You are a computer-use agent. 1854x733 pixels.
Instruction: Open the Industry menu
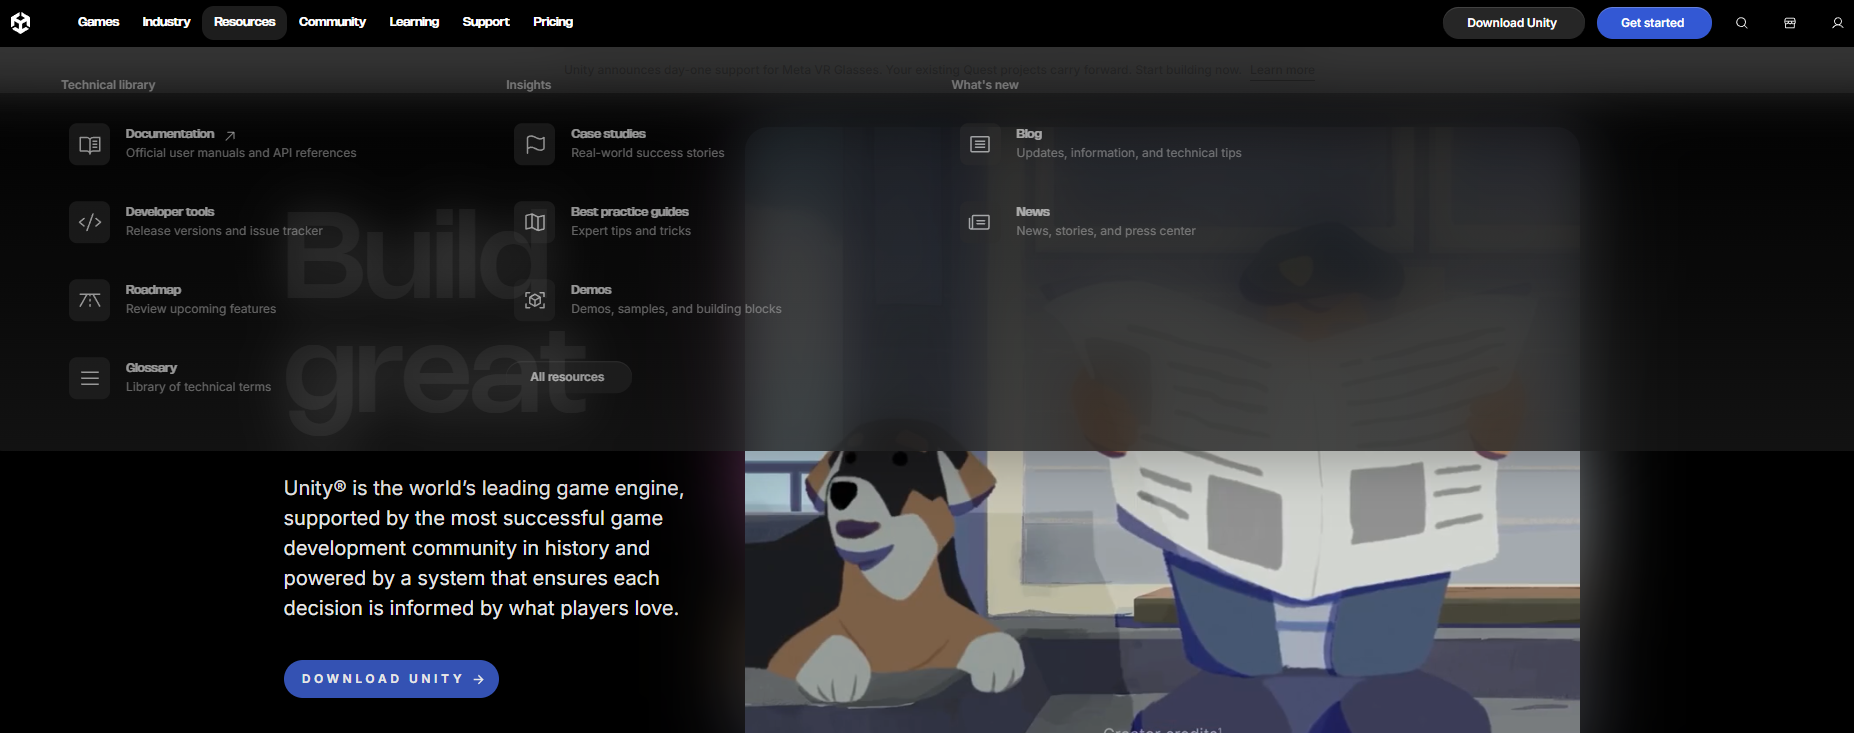[166, 22]
